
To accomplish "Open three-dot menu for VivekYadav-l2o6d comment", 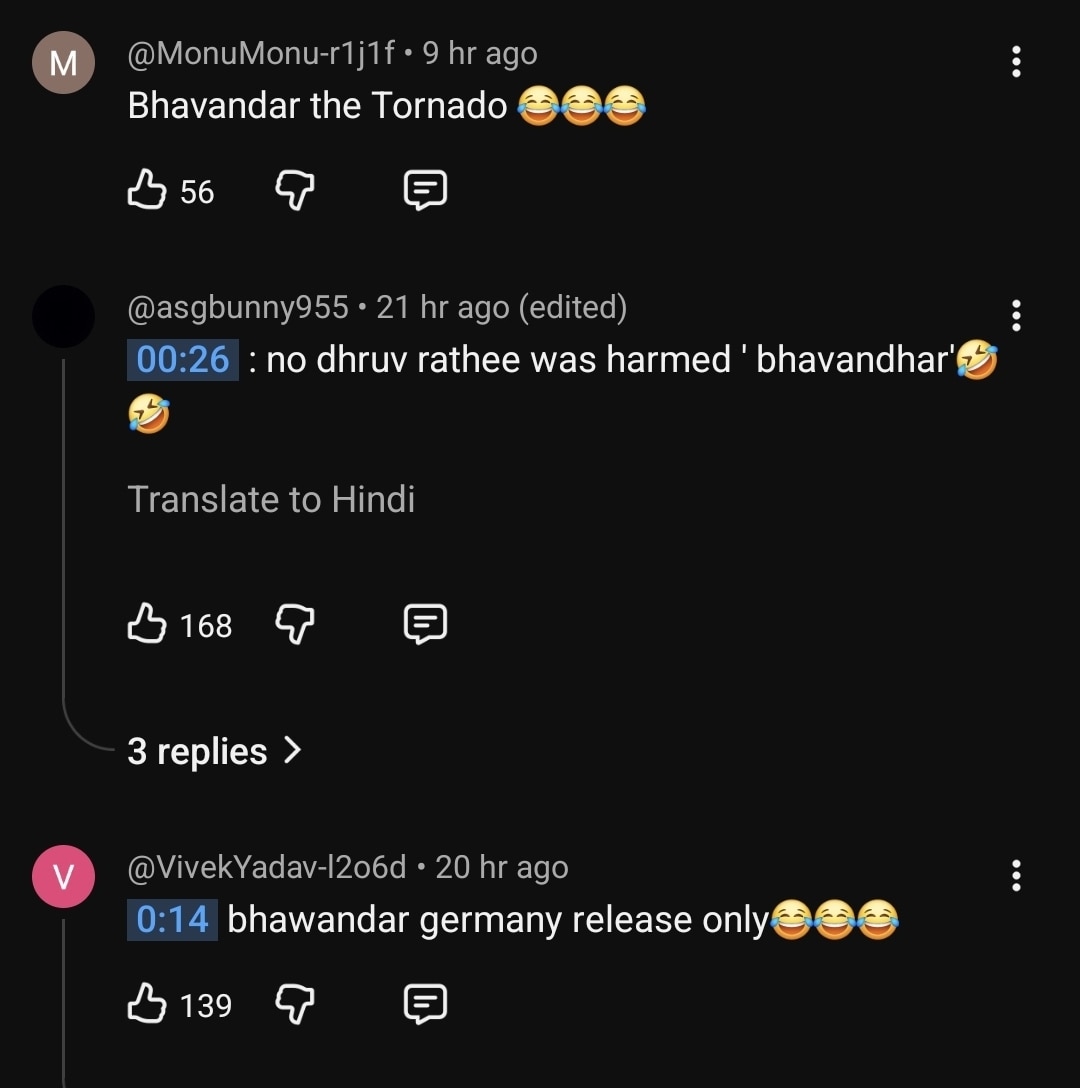I will (x=1016, y=876).
